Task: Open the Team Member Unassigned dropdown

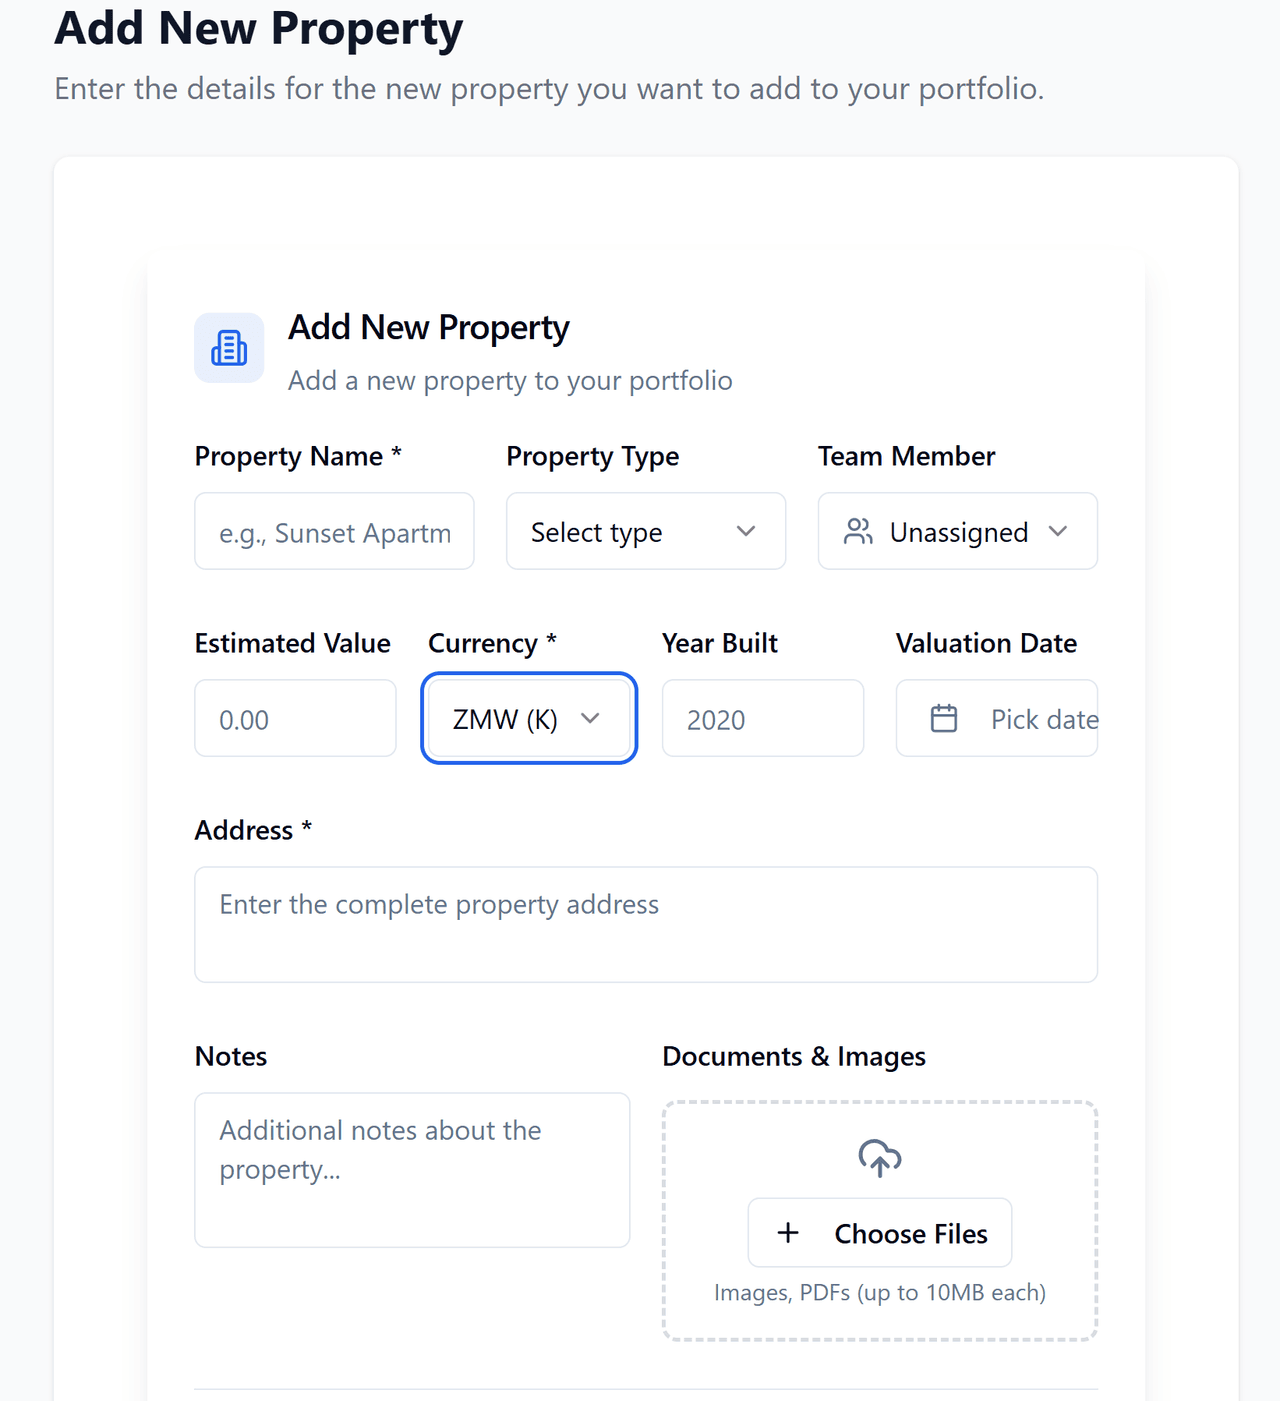Action: coord(956,531)
